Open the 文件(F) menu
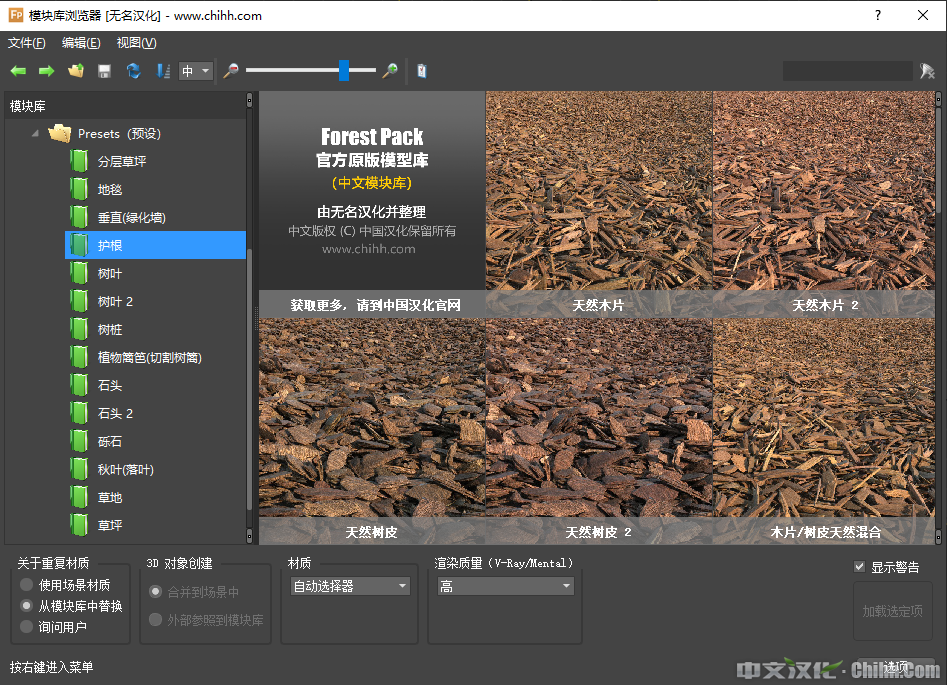Image resolution: width=947 pixels, height=685 pixels. coord(27,43)
